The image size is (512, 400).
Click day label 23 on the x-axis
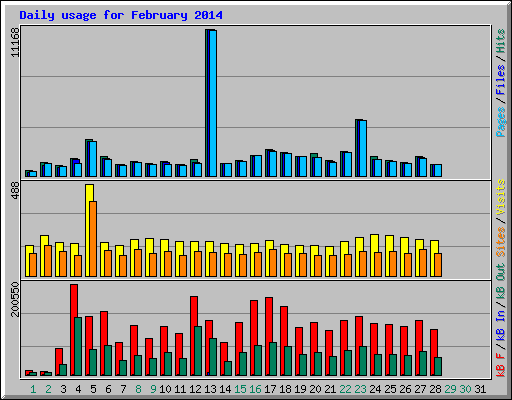coord(360,389)
